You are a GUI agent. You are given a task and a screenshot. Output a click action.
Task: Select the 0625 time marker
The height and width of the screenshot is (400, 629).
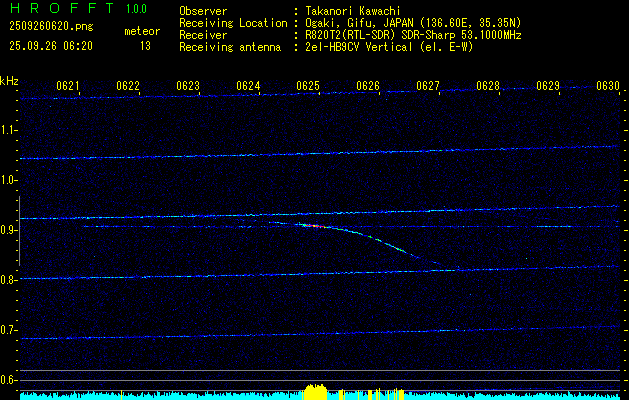(308, 86)
